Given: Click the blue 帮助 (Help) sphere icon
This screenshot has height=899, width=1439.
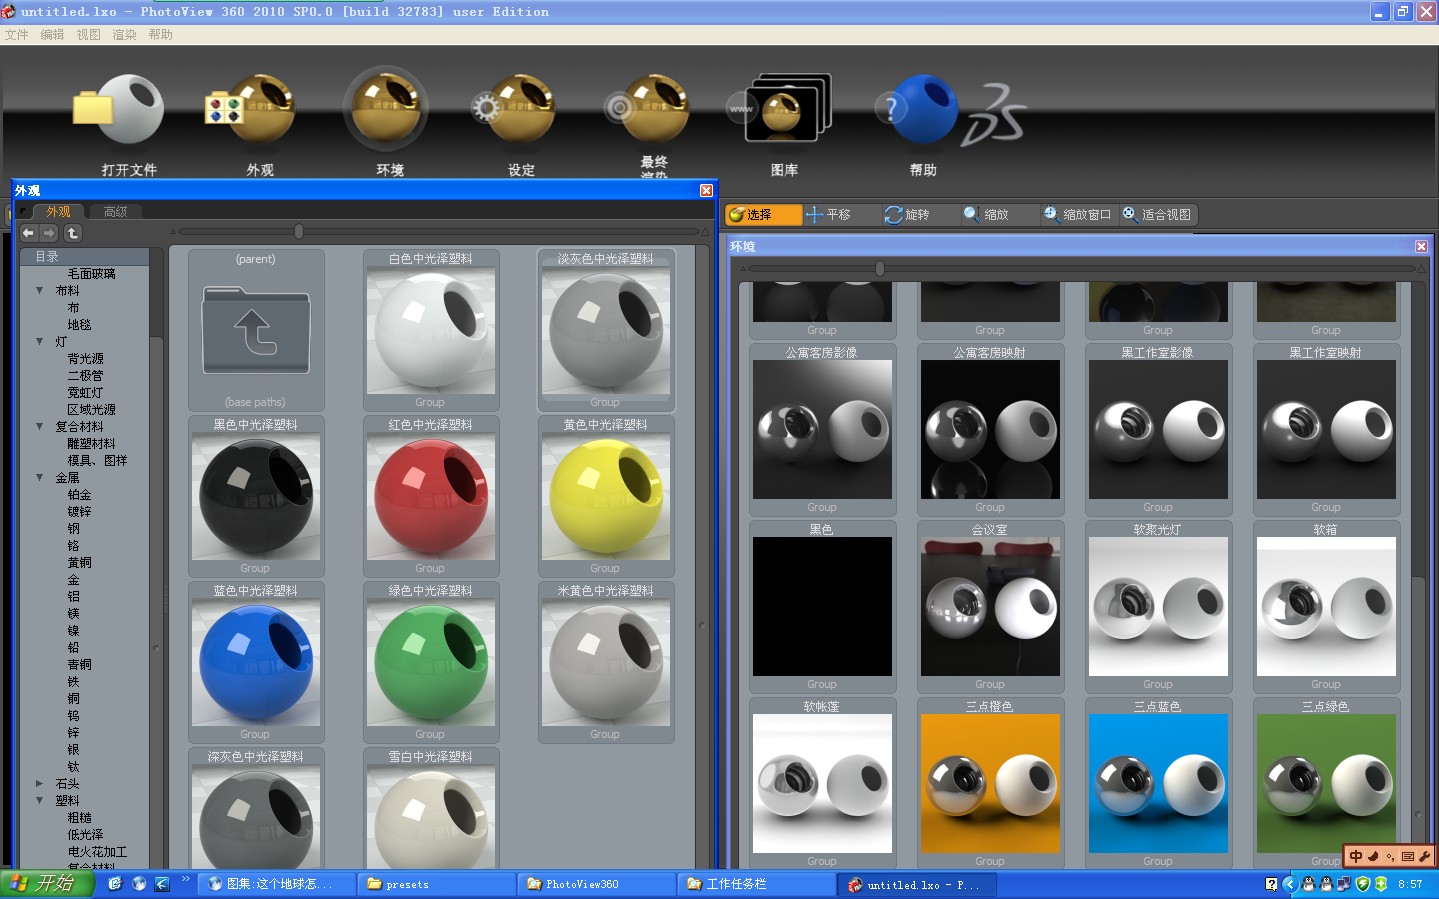Looking at the screenshot, I should pos(918,110).
